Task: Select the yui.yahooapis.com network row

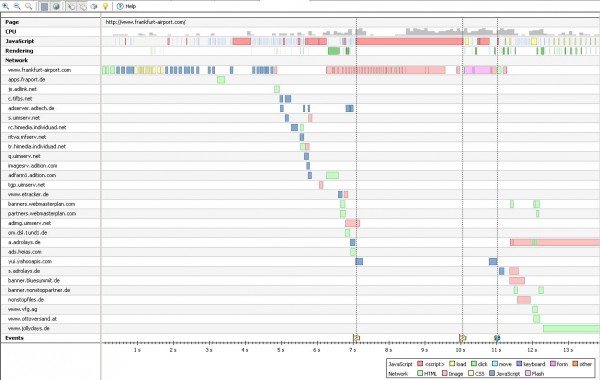Action: (x=29, y=261)
